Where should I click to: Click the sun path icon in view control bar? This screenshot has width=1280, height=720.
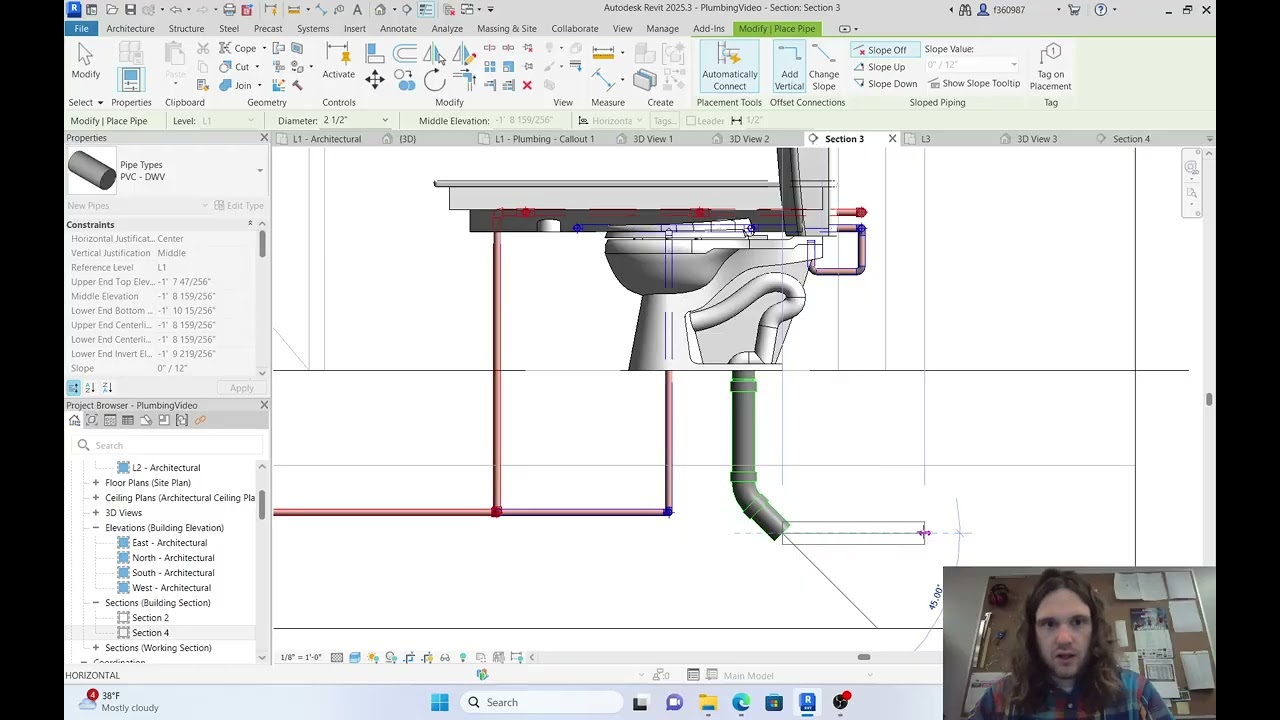click(x=373, y=657)
